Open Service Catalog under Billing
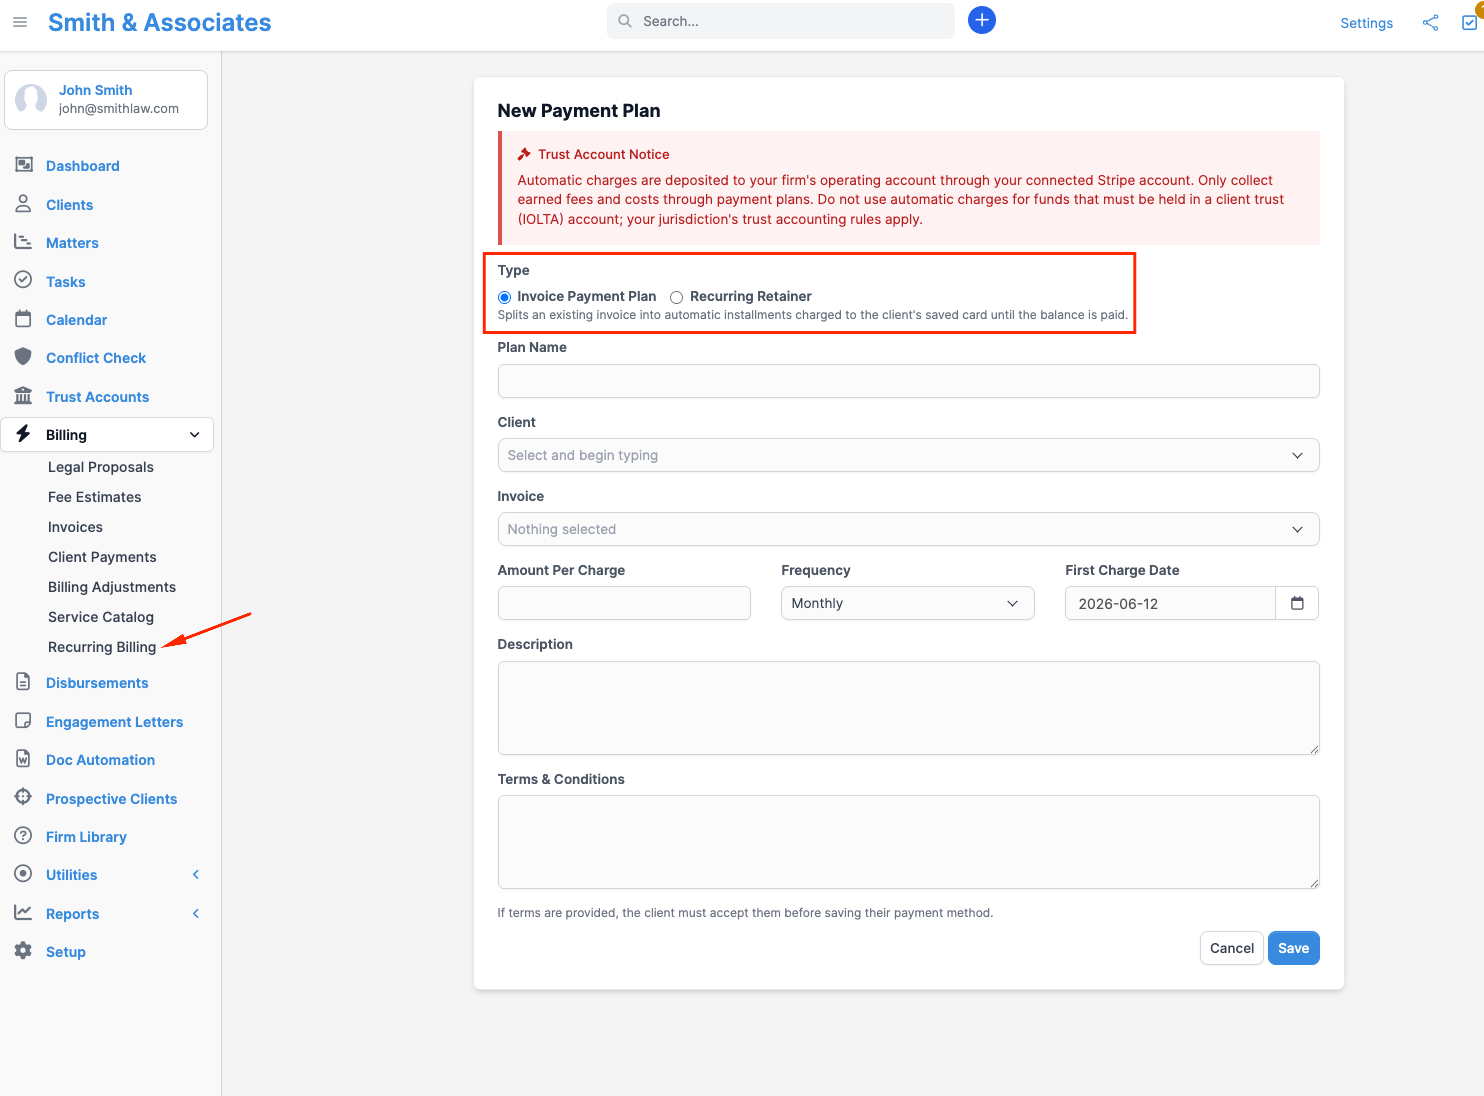 pos(101,617)
